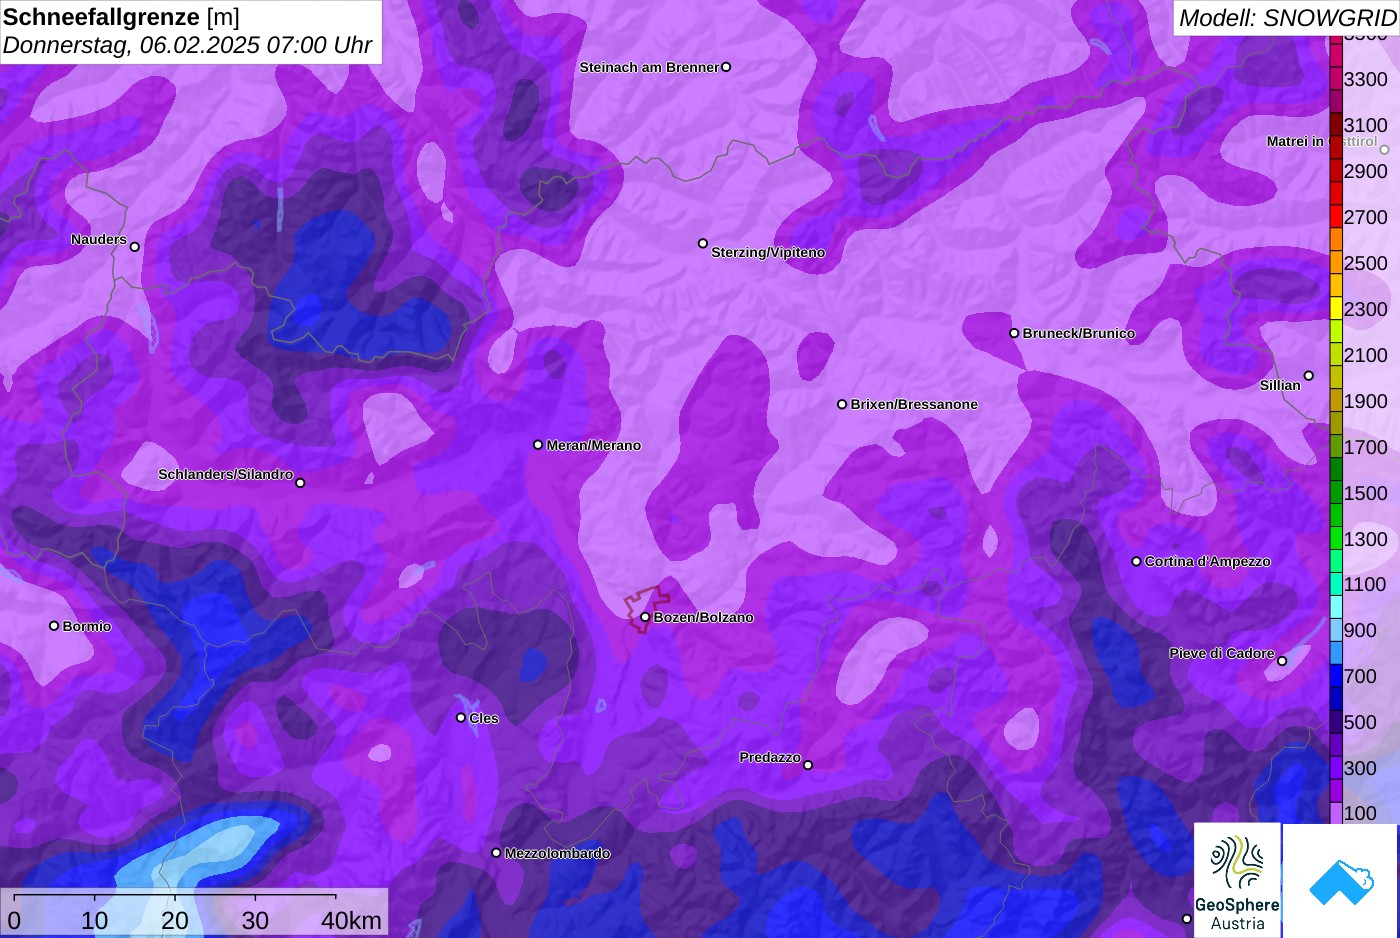Select the Nauders location marker dot
The image size is (1400, 938).
click(135, 247)
